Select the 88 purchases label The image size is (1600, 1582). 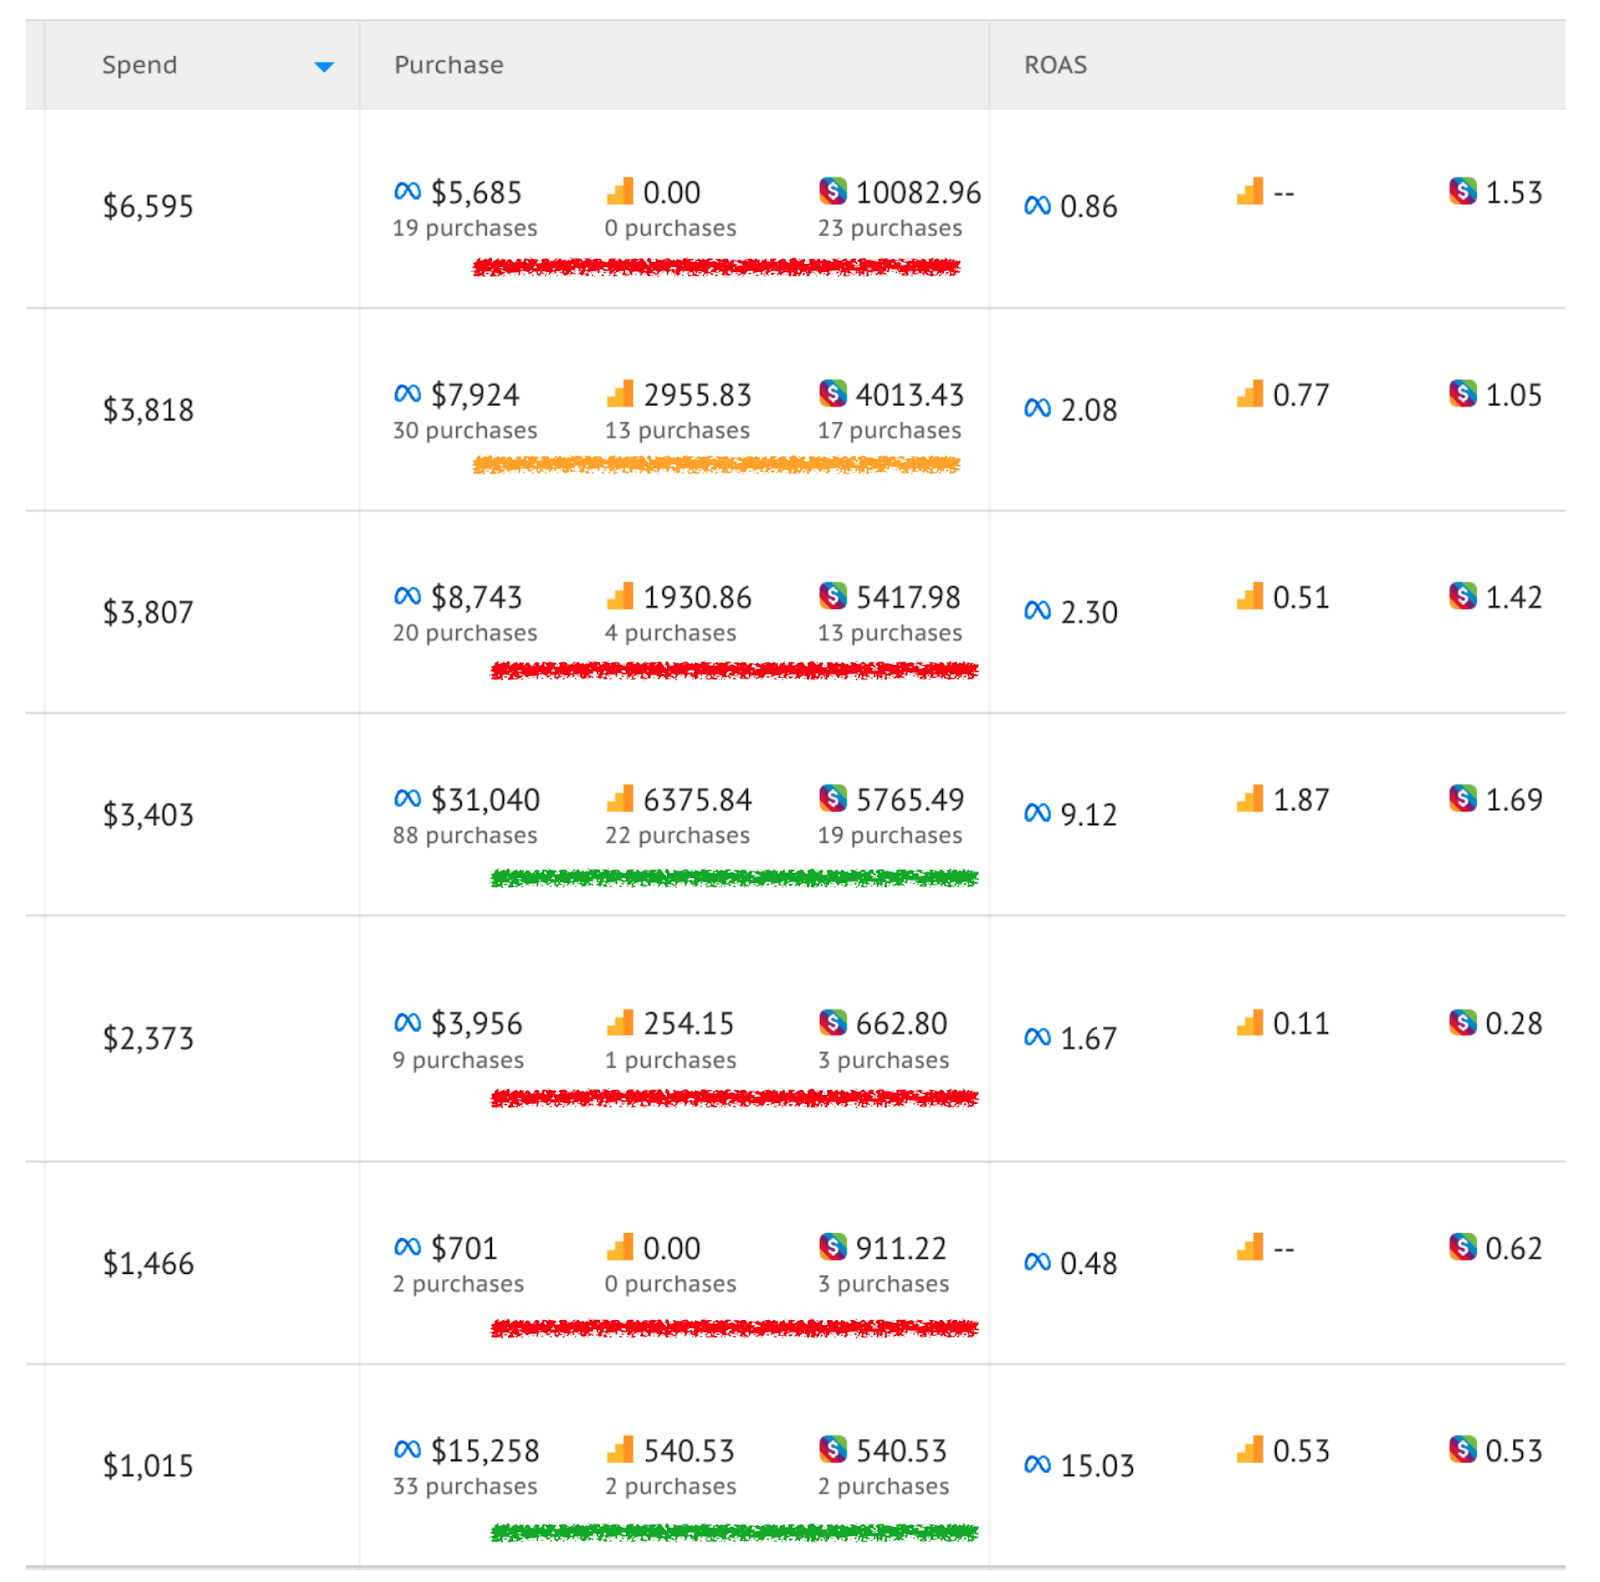tap(466, 835)
